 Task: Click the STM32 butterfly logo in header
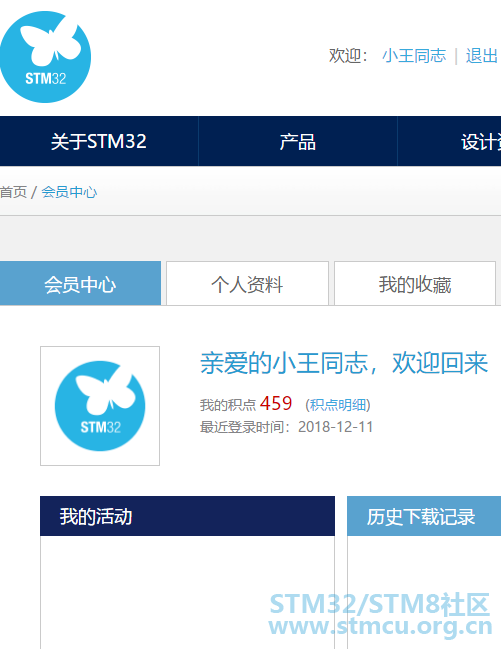click(45, 57)
